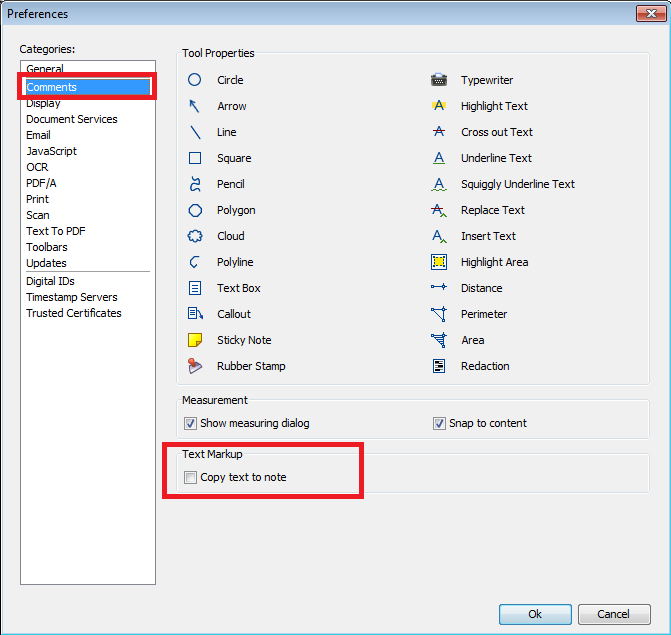Select the OCR category

tap(37, 167)
